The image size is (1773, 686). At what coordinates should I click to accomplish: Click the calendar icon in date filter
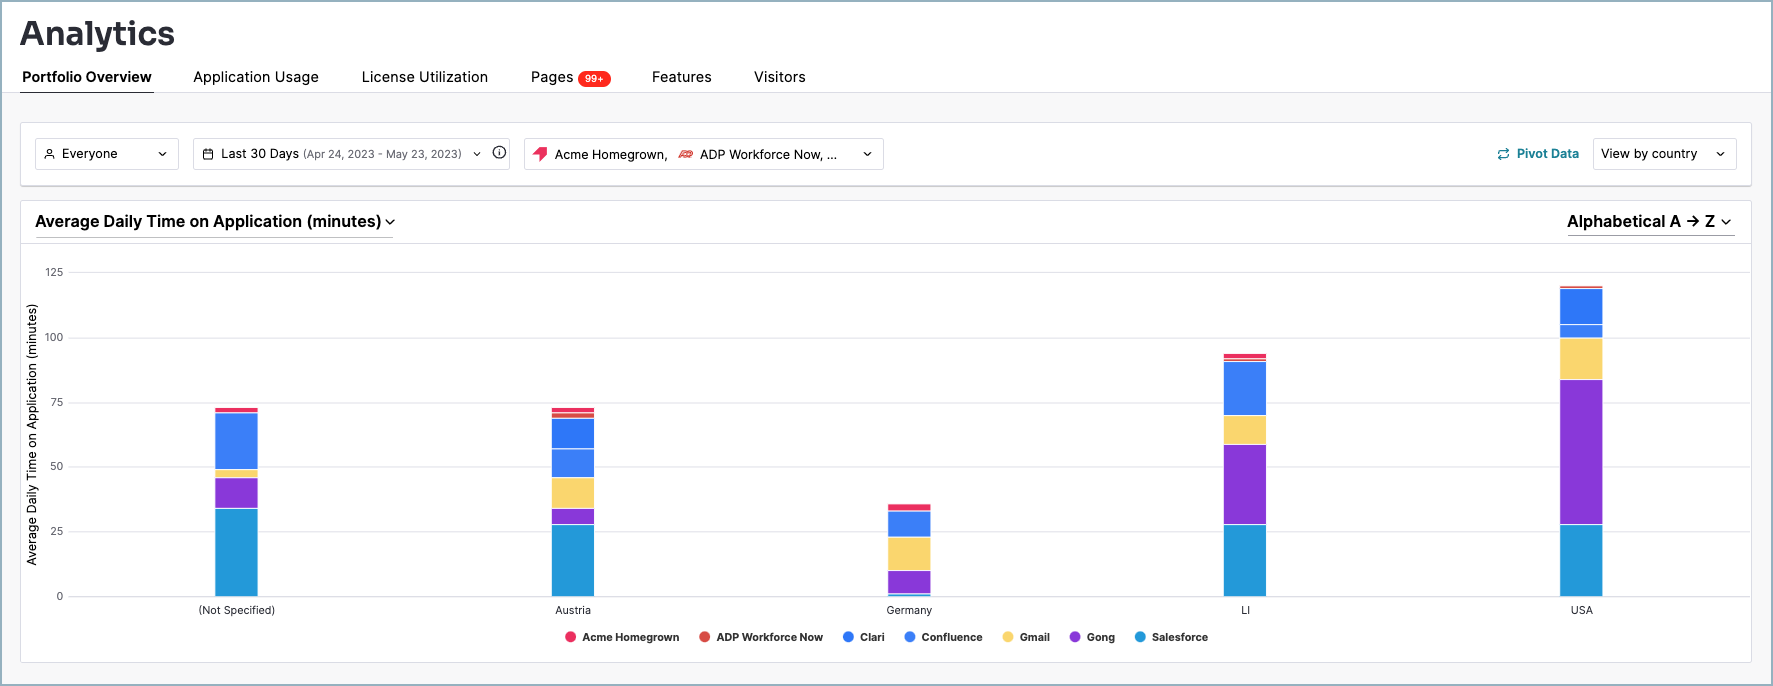(208, 154)
